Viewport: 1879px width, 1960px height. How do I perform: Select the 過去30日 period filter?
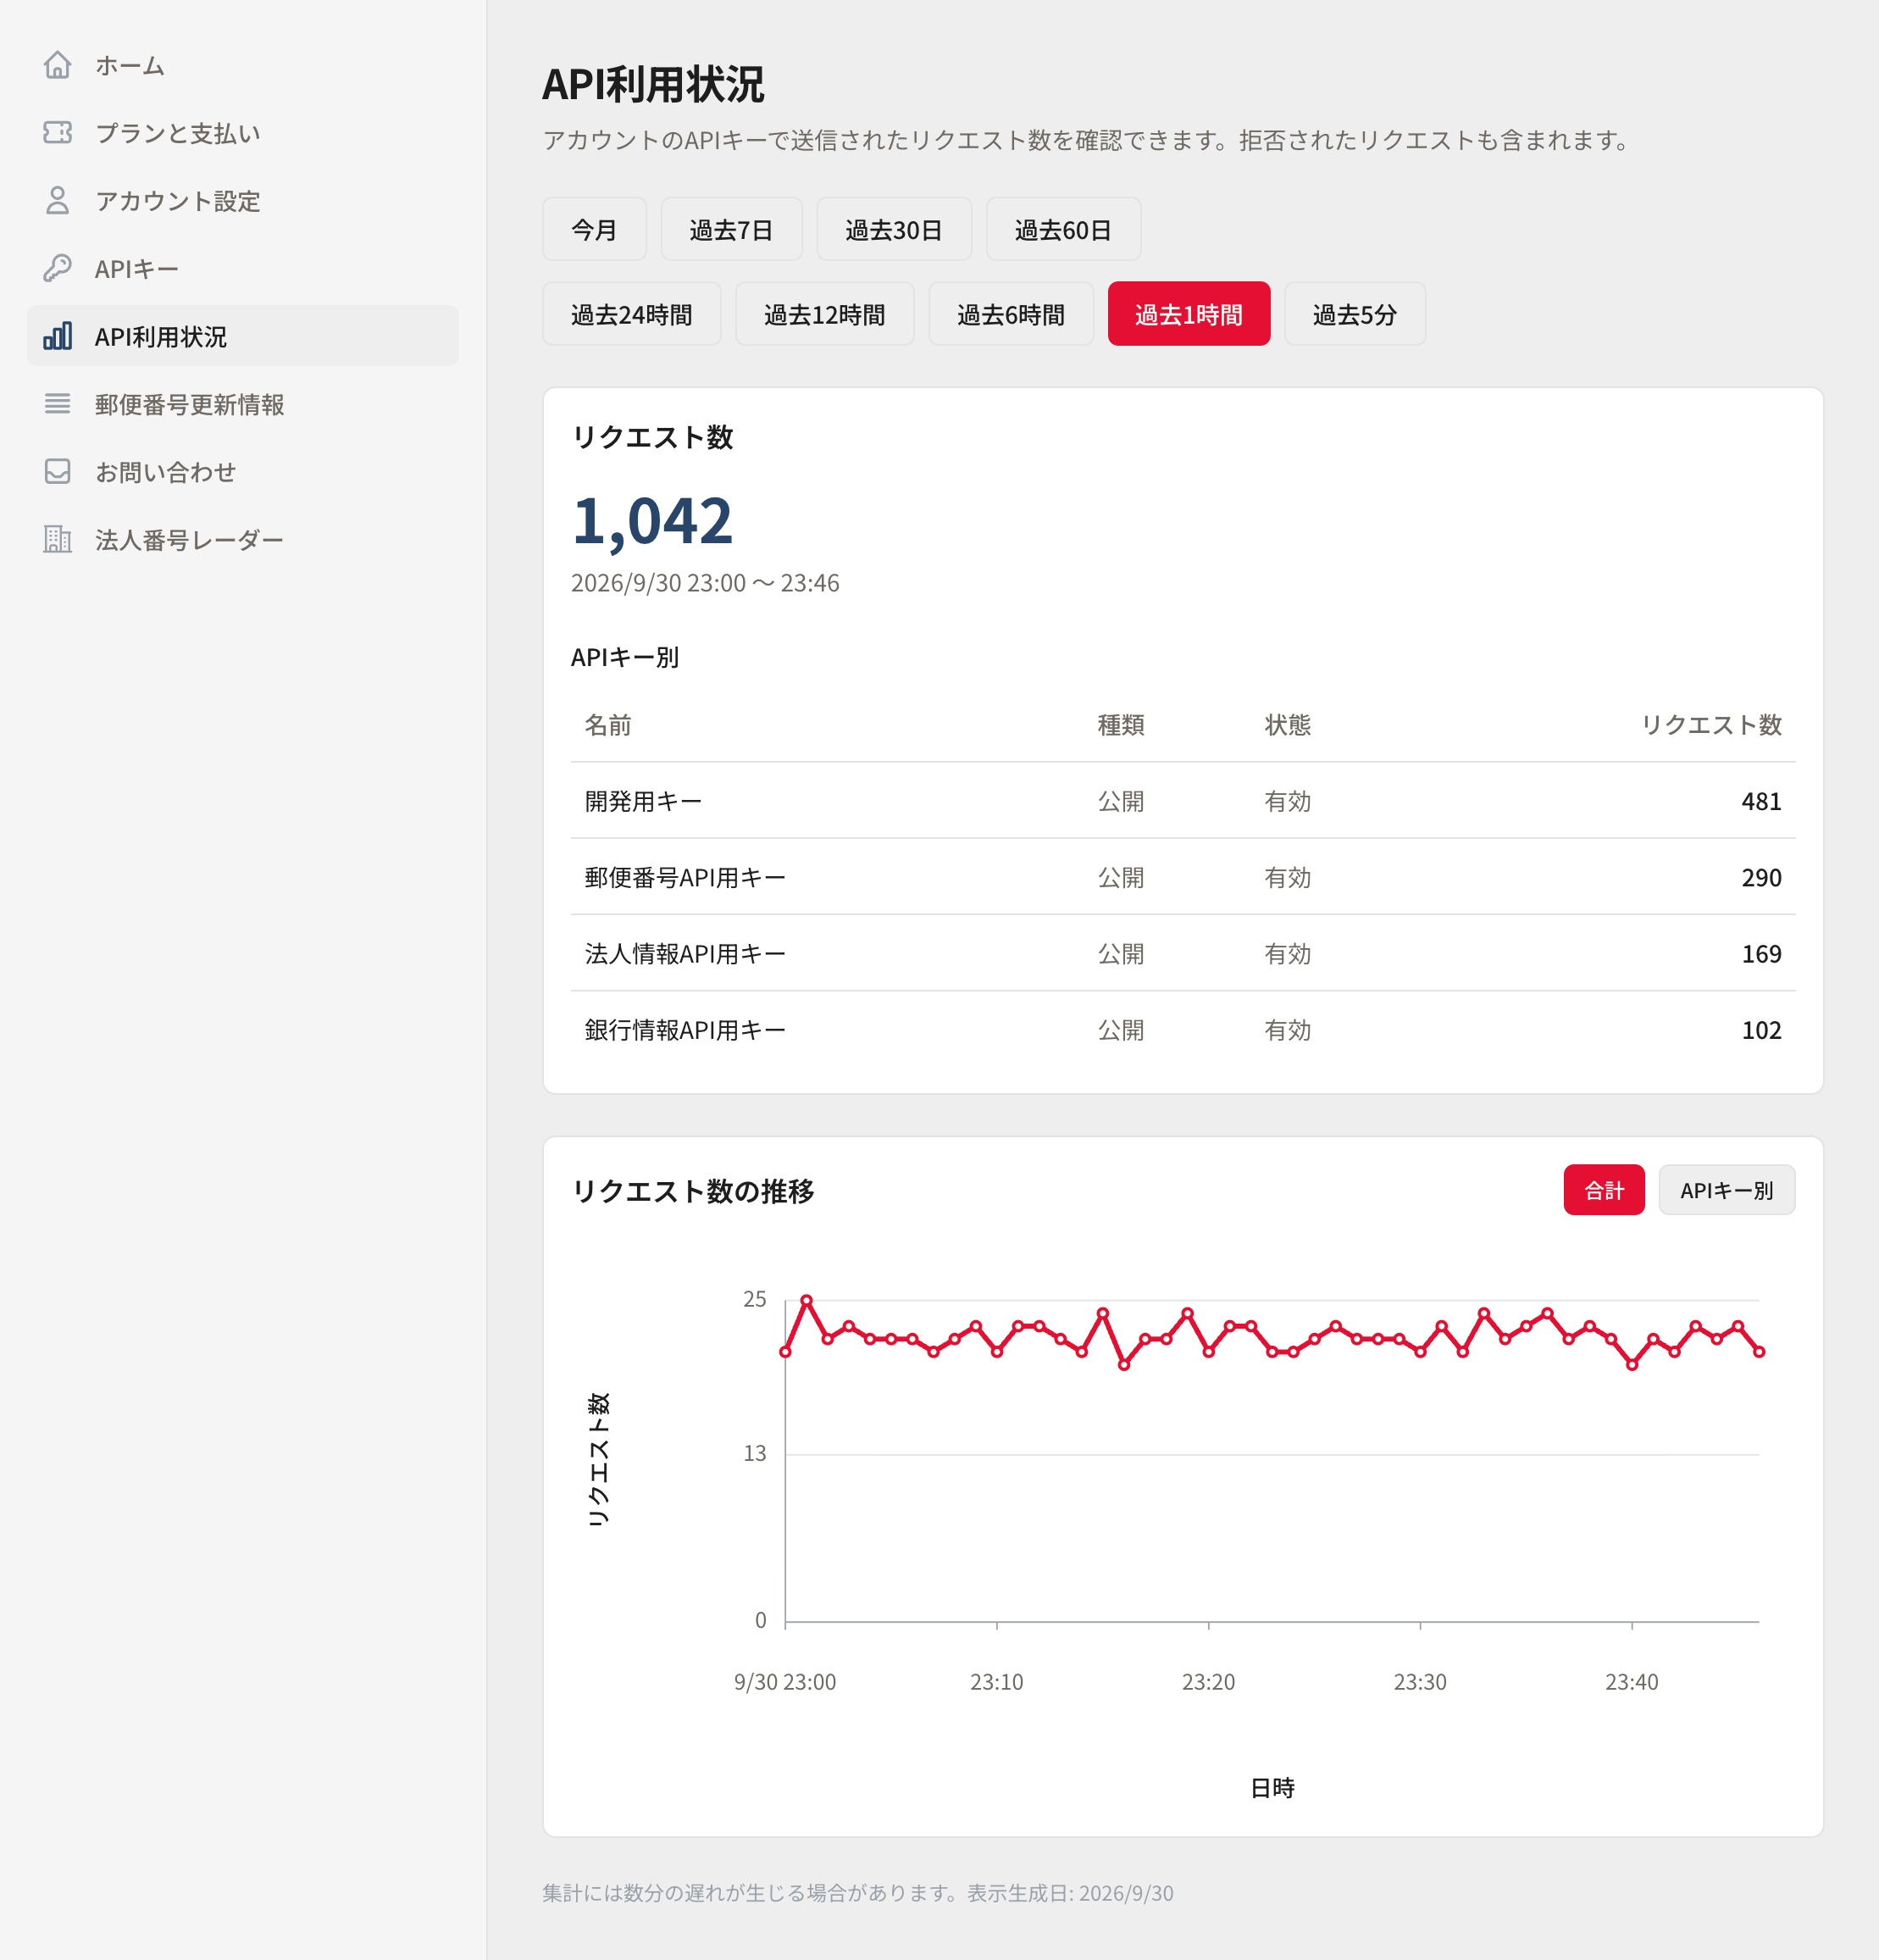click(893, 230)
